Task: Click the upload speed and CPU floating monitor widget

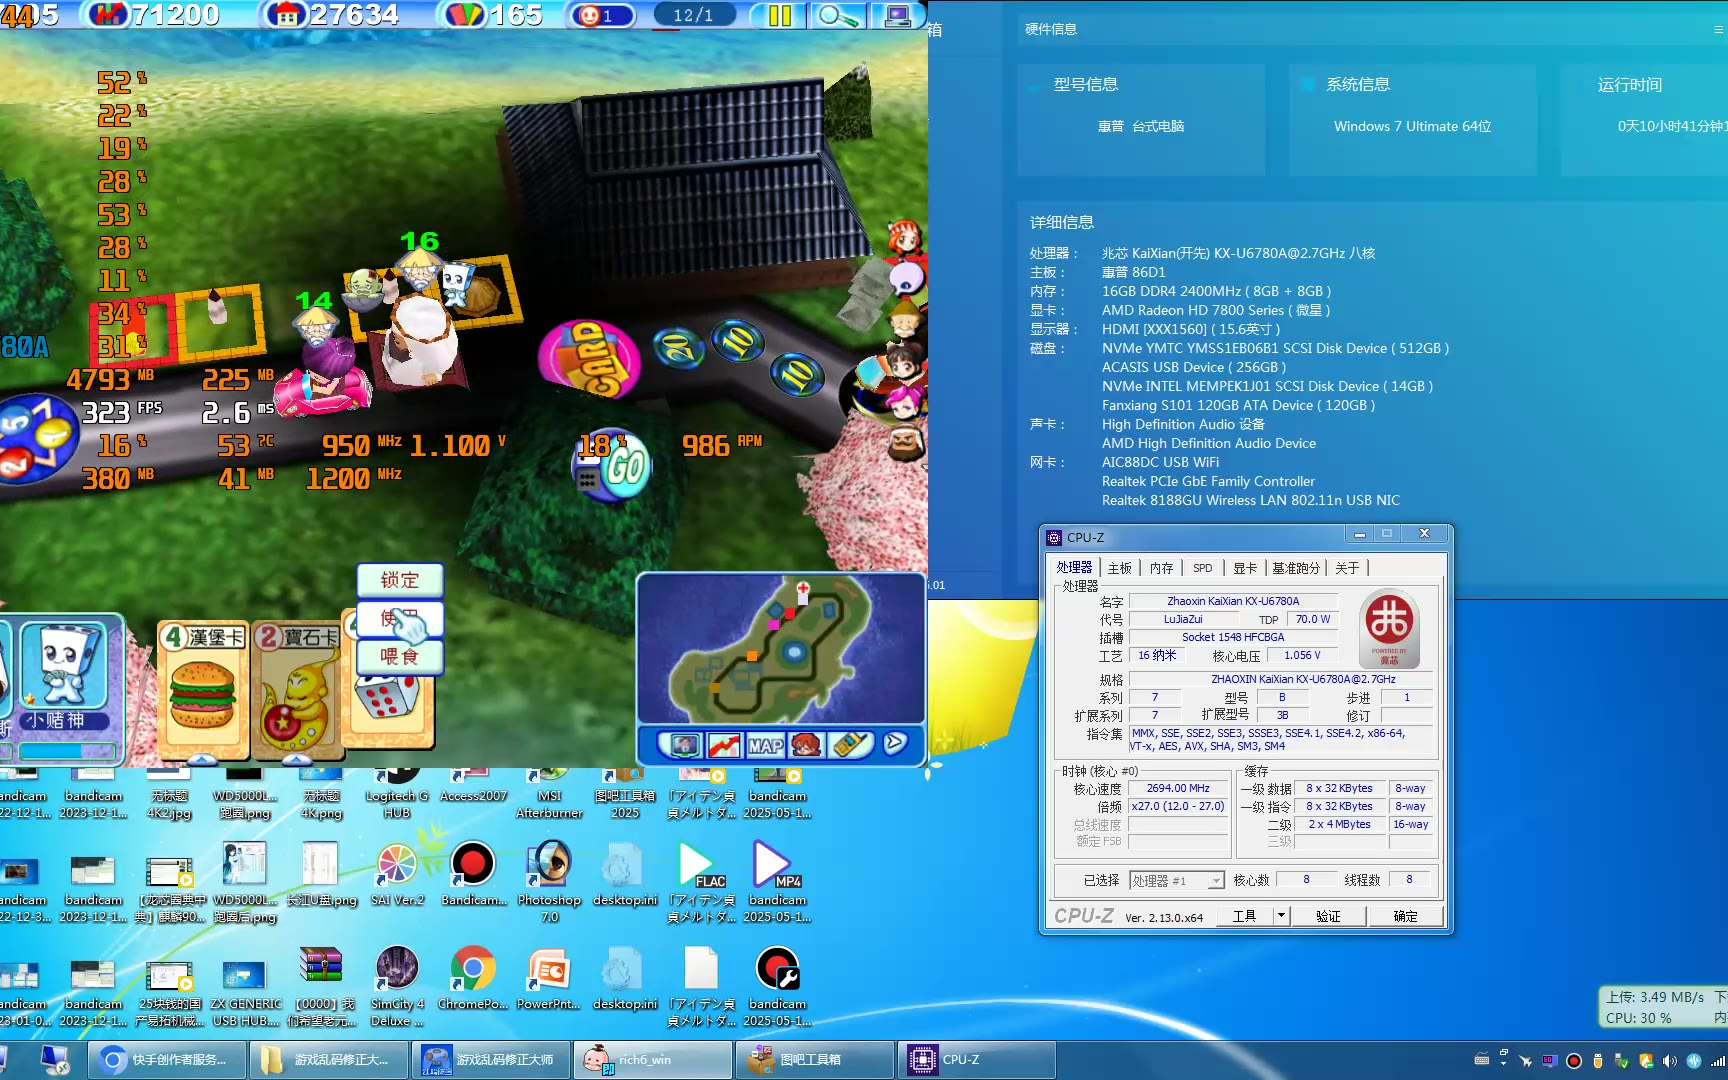Action: click(1662, 1008)
